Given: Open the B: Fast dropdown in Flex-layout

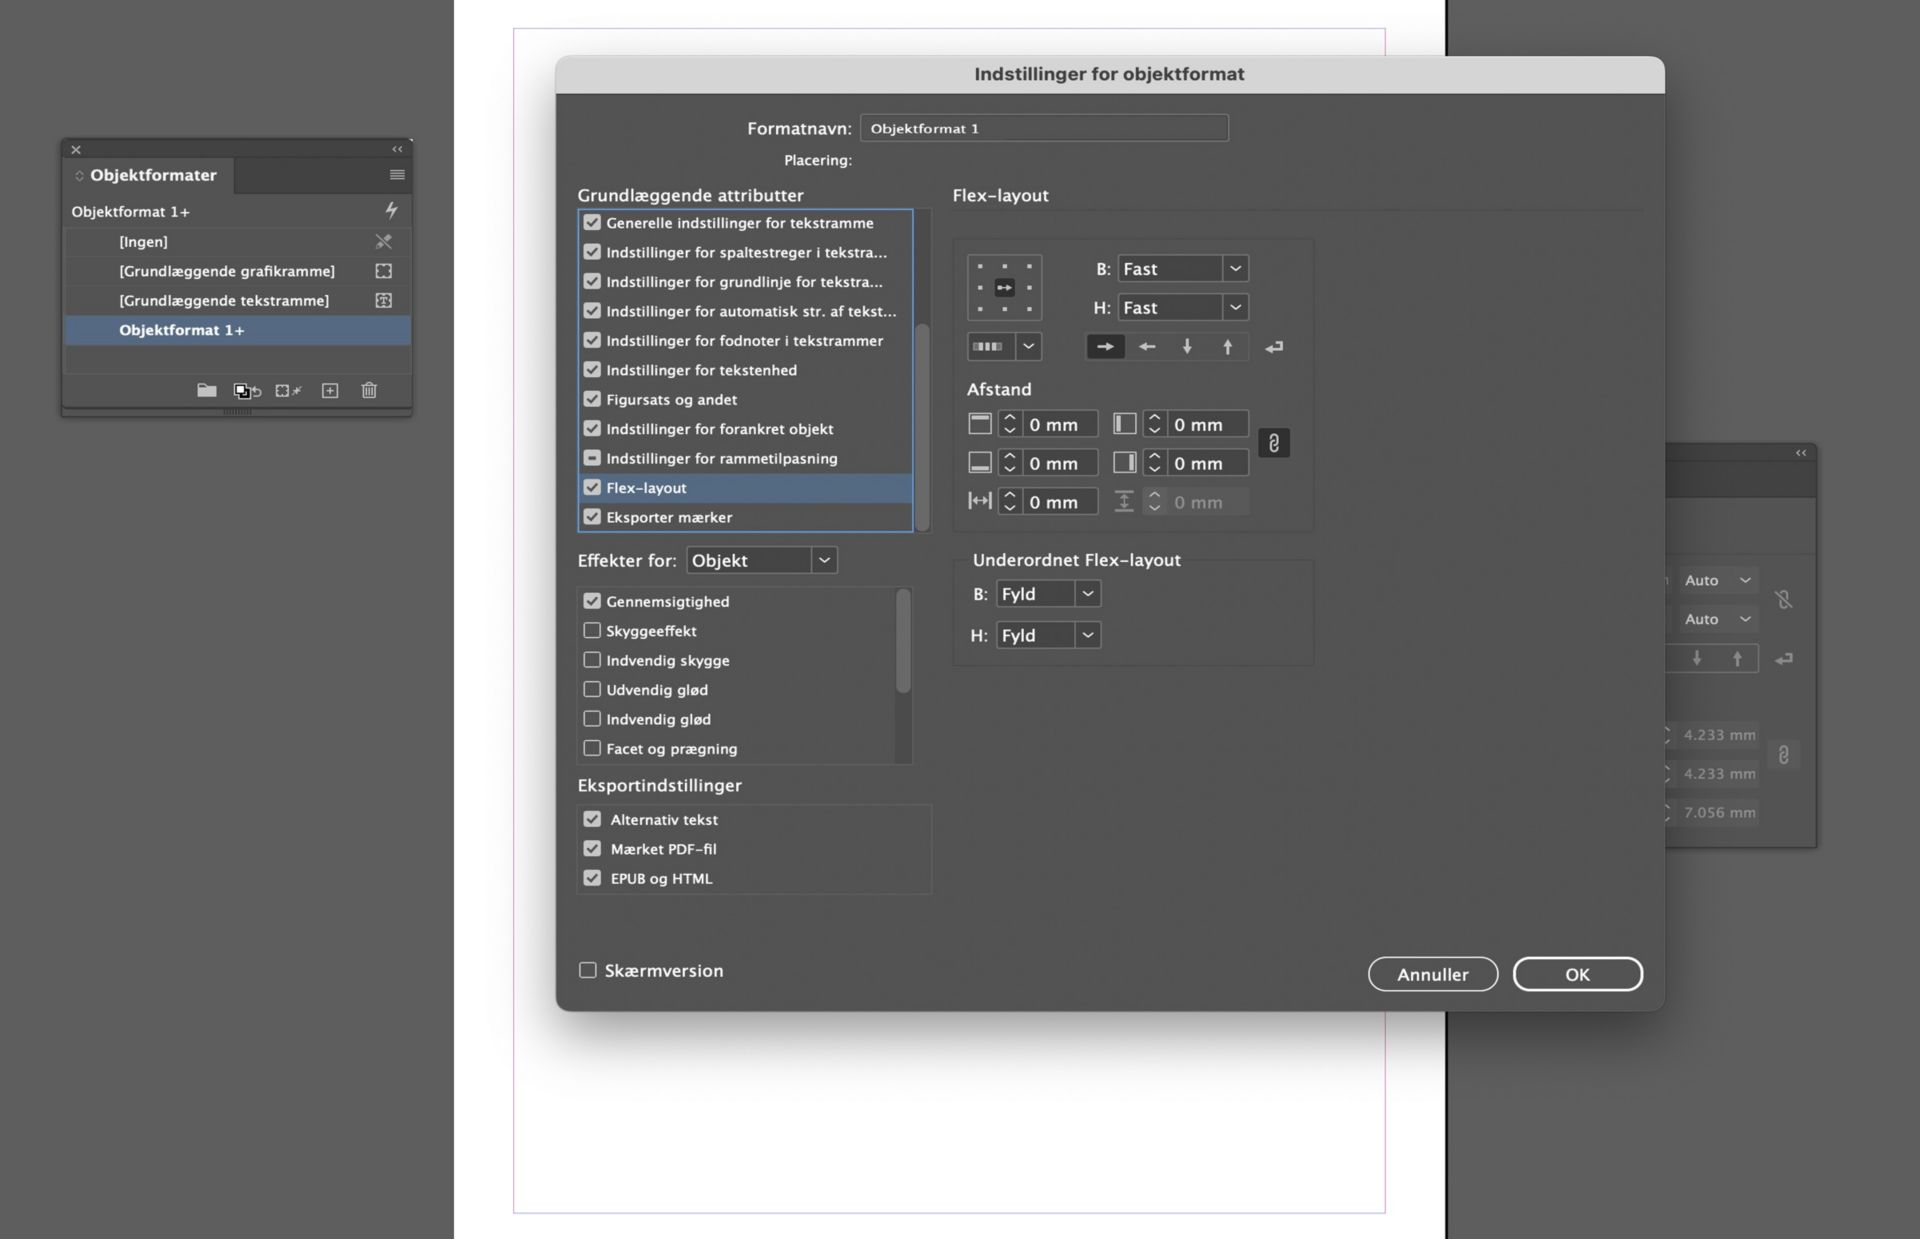Looking at the screenshot, I should pos(1237,268).
